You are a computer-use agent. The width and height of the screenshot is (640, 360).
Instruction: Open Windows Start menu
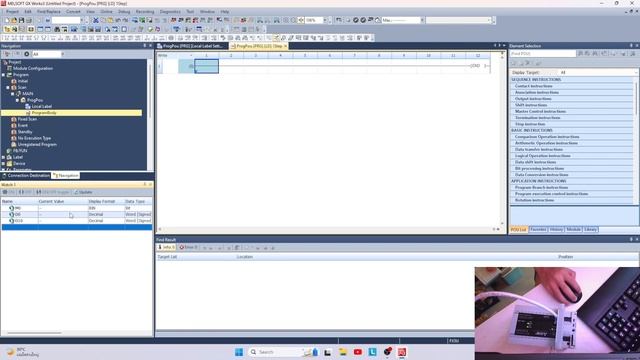click(x=239, y=352)
